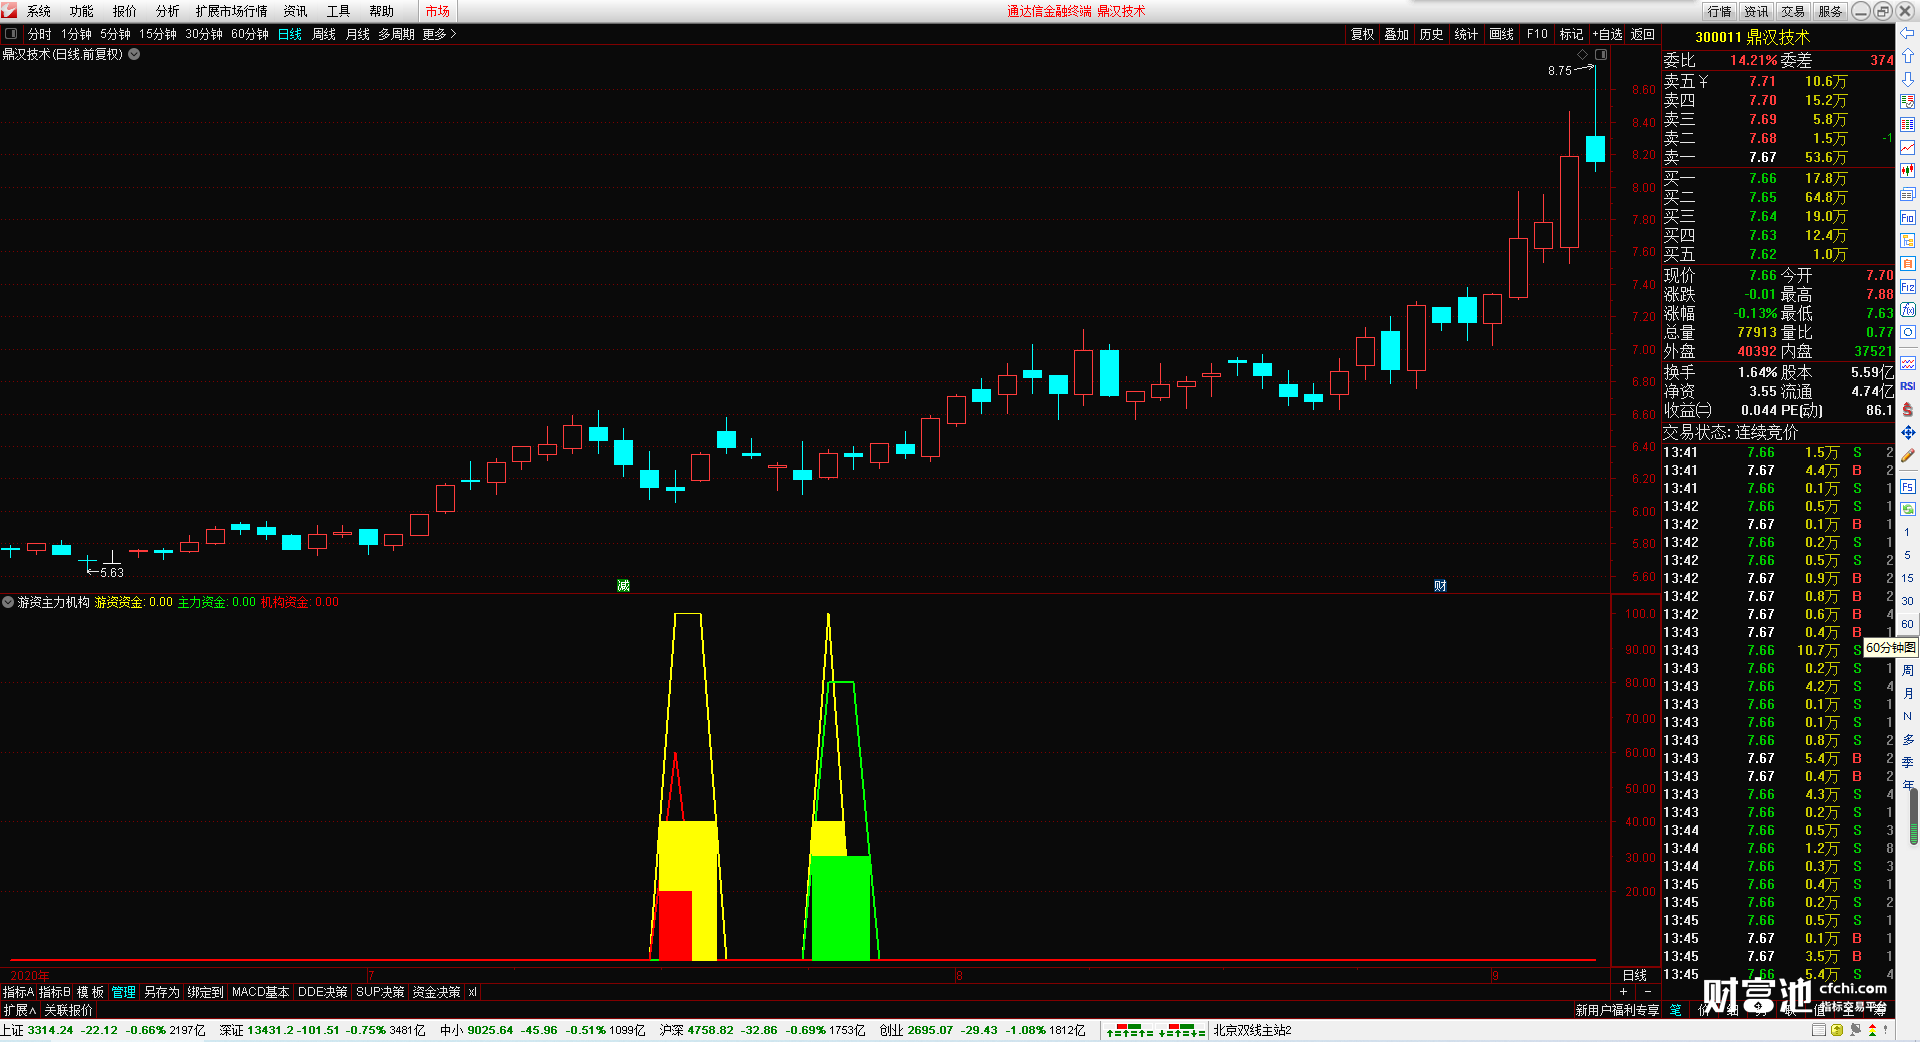
Task: Click the down arrow sidebar icon
Action: (x=1908, y=79)
